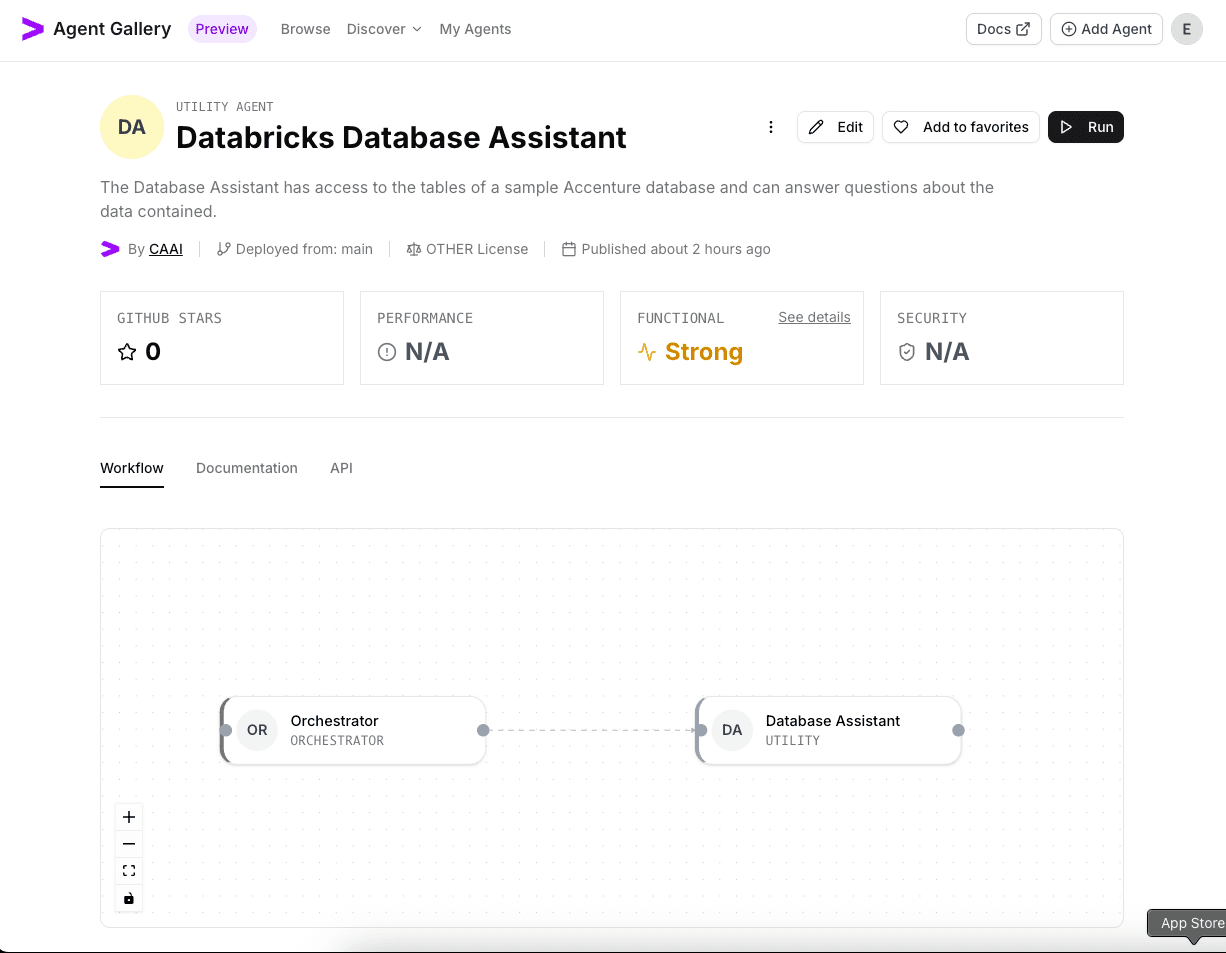This screenshot has width=1226, height=953.
Task: Select the OR badge on the Orchestrator node
Action: tap(257, 730)
